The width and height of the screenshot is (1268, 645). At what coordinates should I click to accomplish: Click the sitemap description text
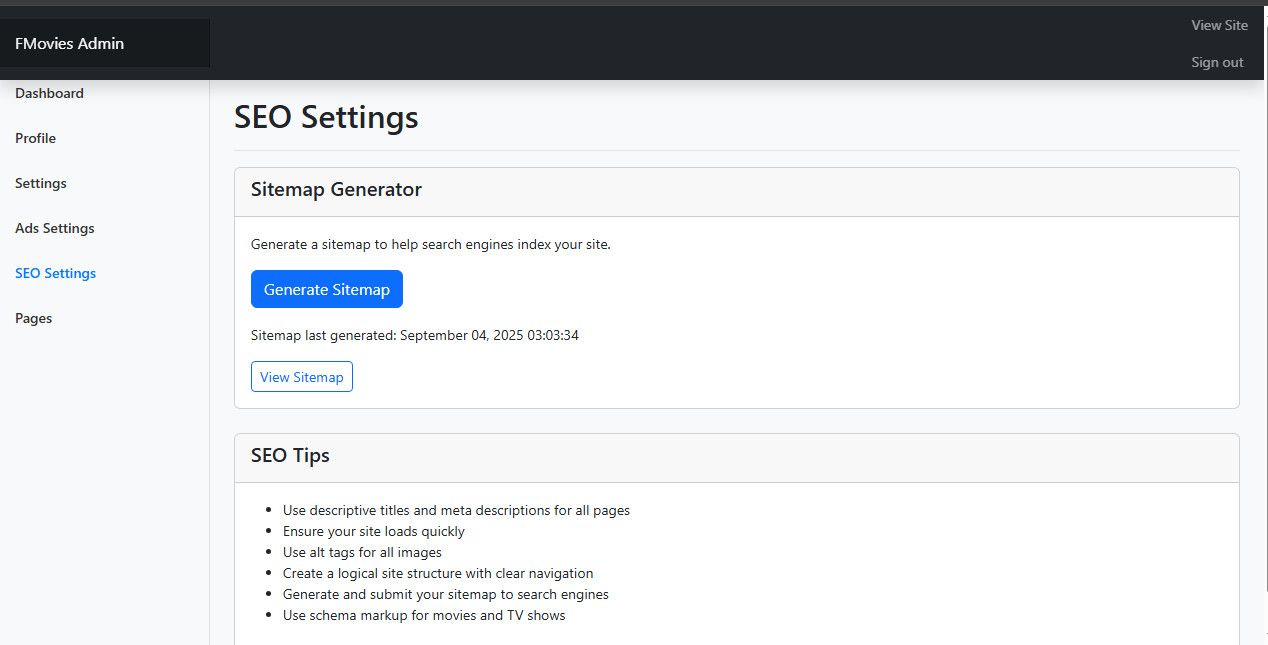tap(430, 244)
